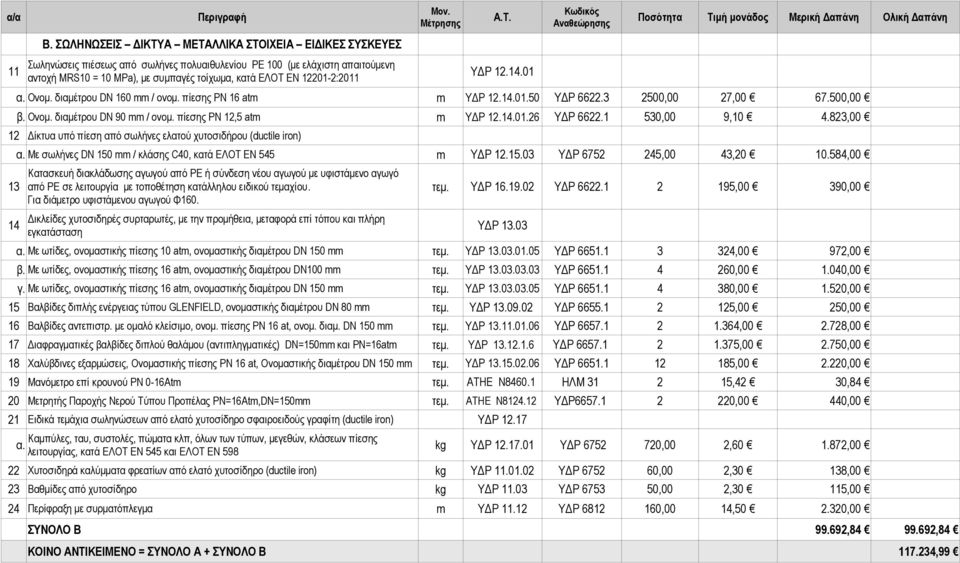
Task: Select the GLENFIELD valve description in row 15
Action: click(198, 307)
